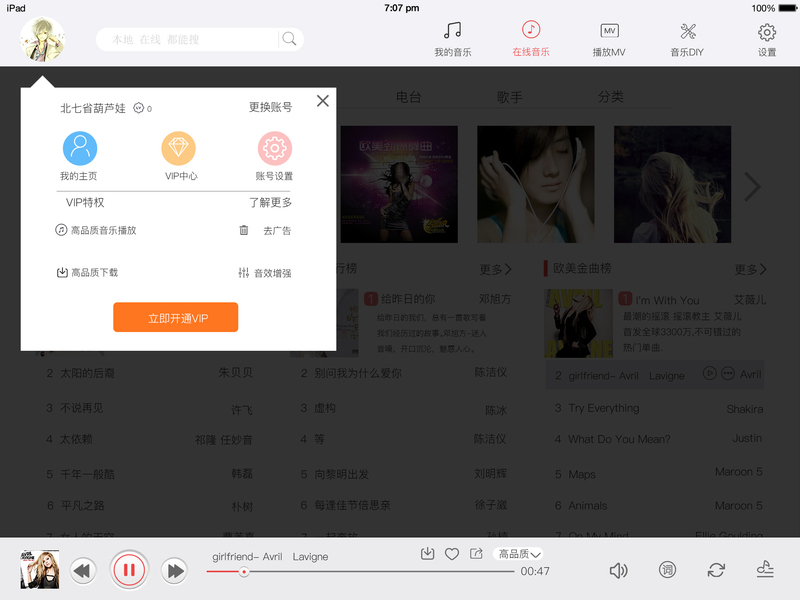The image size is (800, 600).
Task: Favorite current song with heart icon
Action: coord(452,554)
